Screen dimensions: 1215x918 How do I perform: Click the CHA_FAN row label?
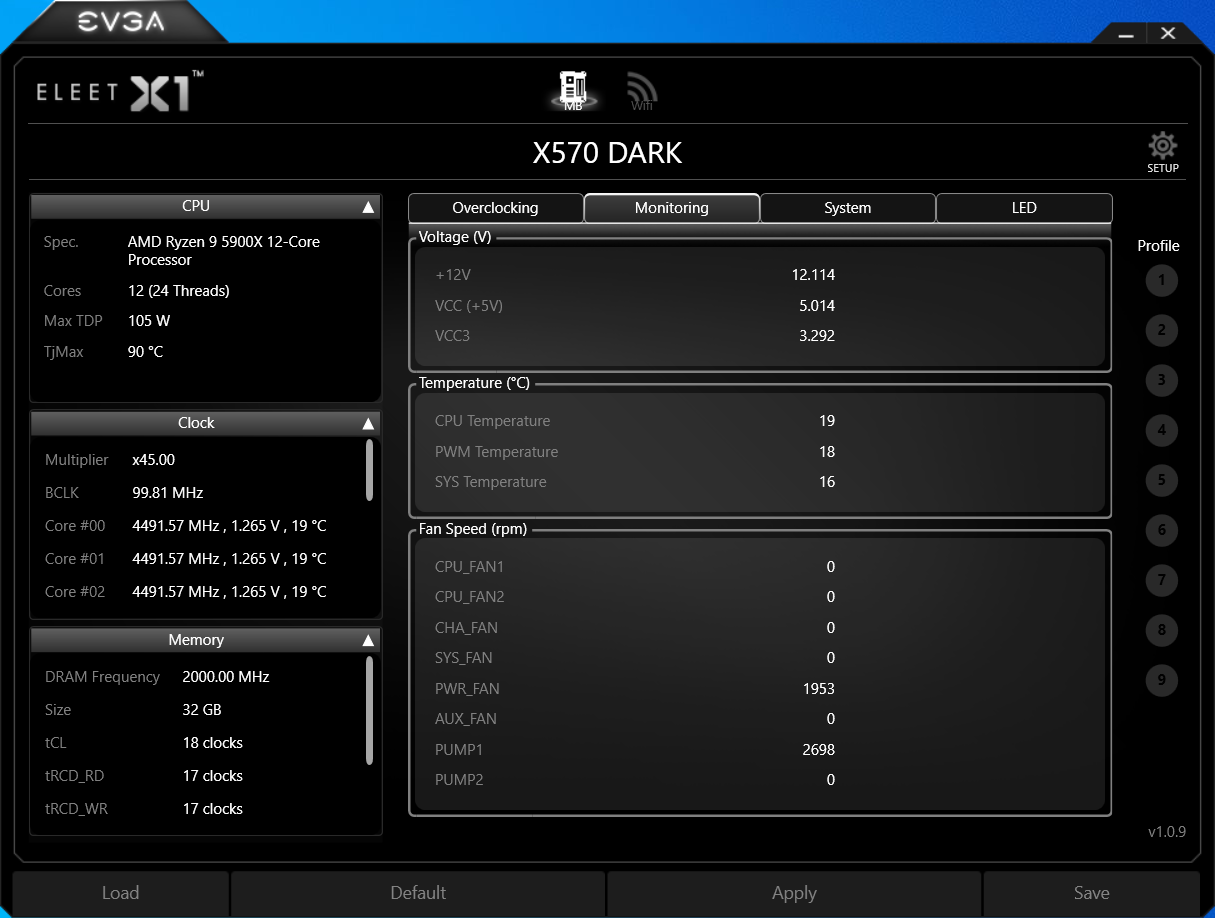[x=466, y=628]
